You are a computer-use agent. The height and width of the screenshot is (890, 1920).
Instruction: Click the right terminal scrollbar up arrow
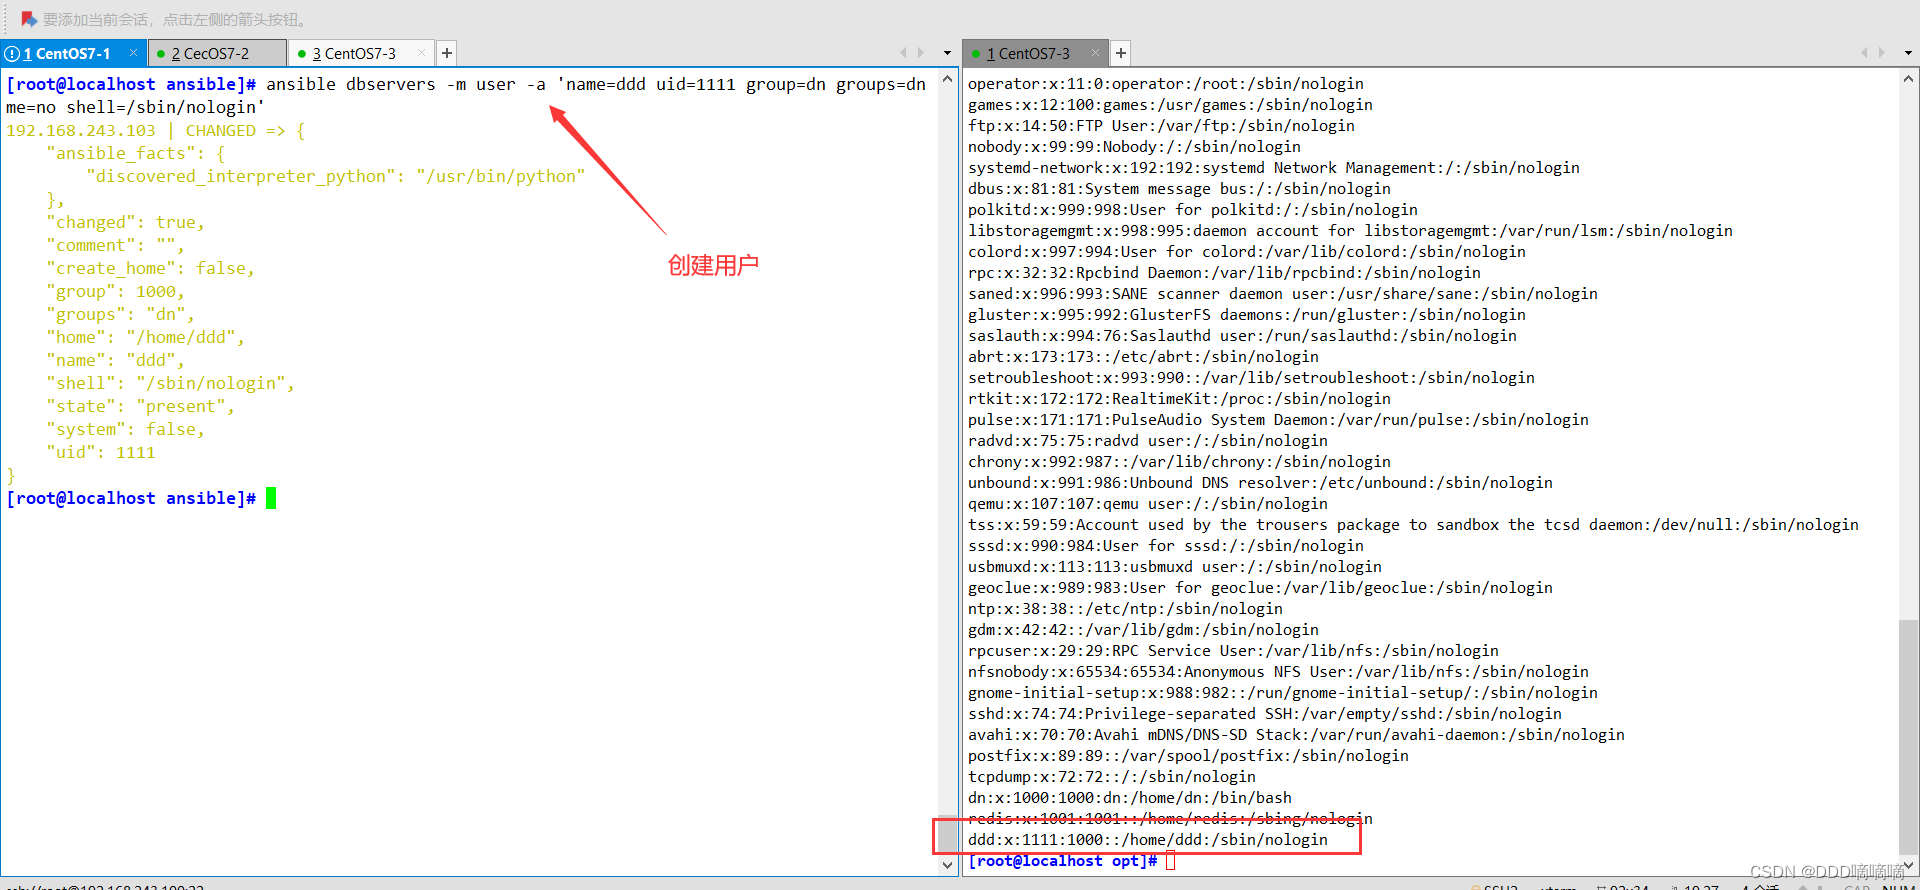[x=1909, y=78]
